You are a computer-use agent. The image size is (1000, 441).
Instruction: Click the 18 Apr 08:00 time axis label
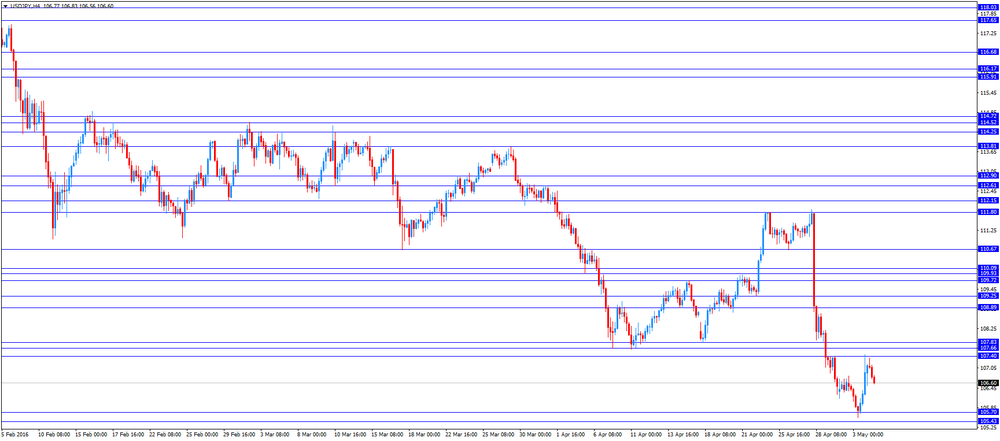click(x=721, y=434)
